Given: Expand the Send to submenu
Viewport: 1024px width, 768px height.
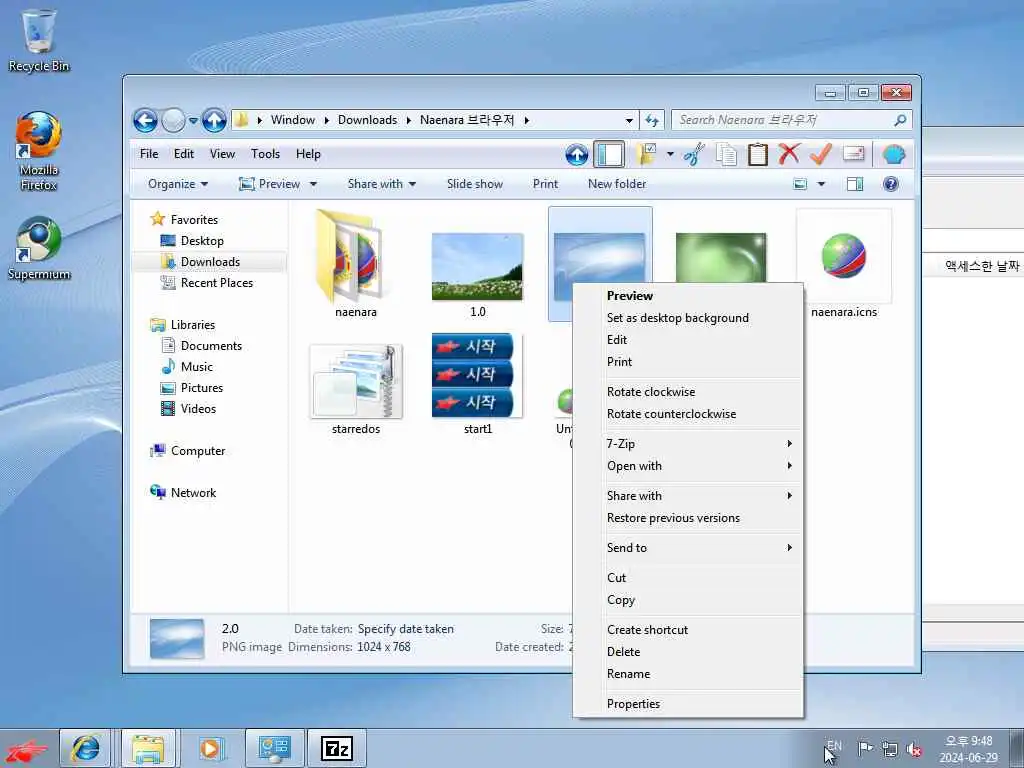Looking at the screenshot, I should tap(688, 548).
